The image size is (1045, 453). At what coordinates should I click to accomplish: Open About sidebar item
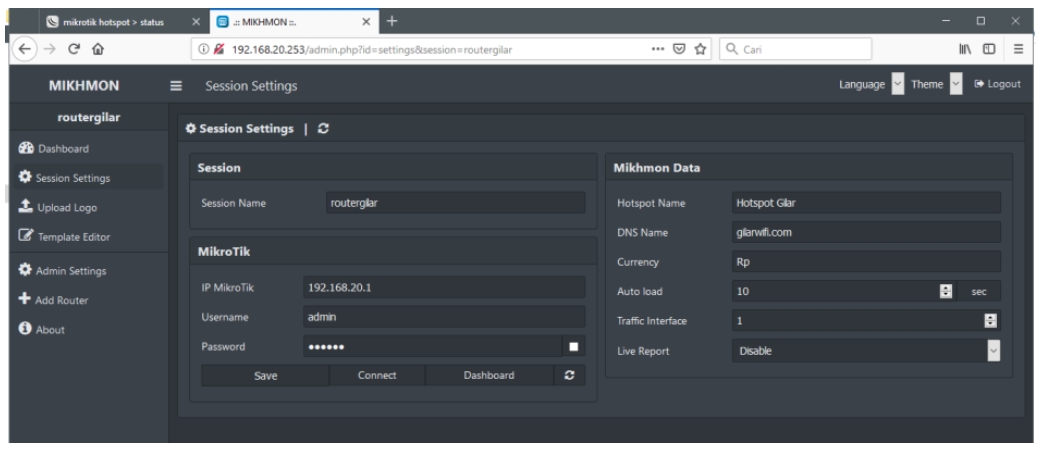[x=88, y=329]
